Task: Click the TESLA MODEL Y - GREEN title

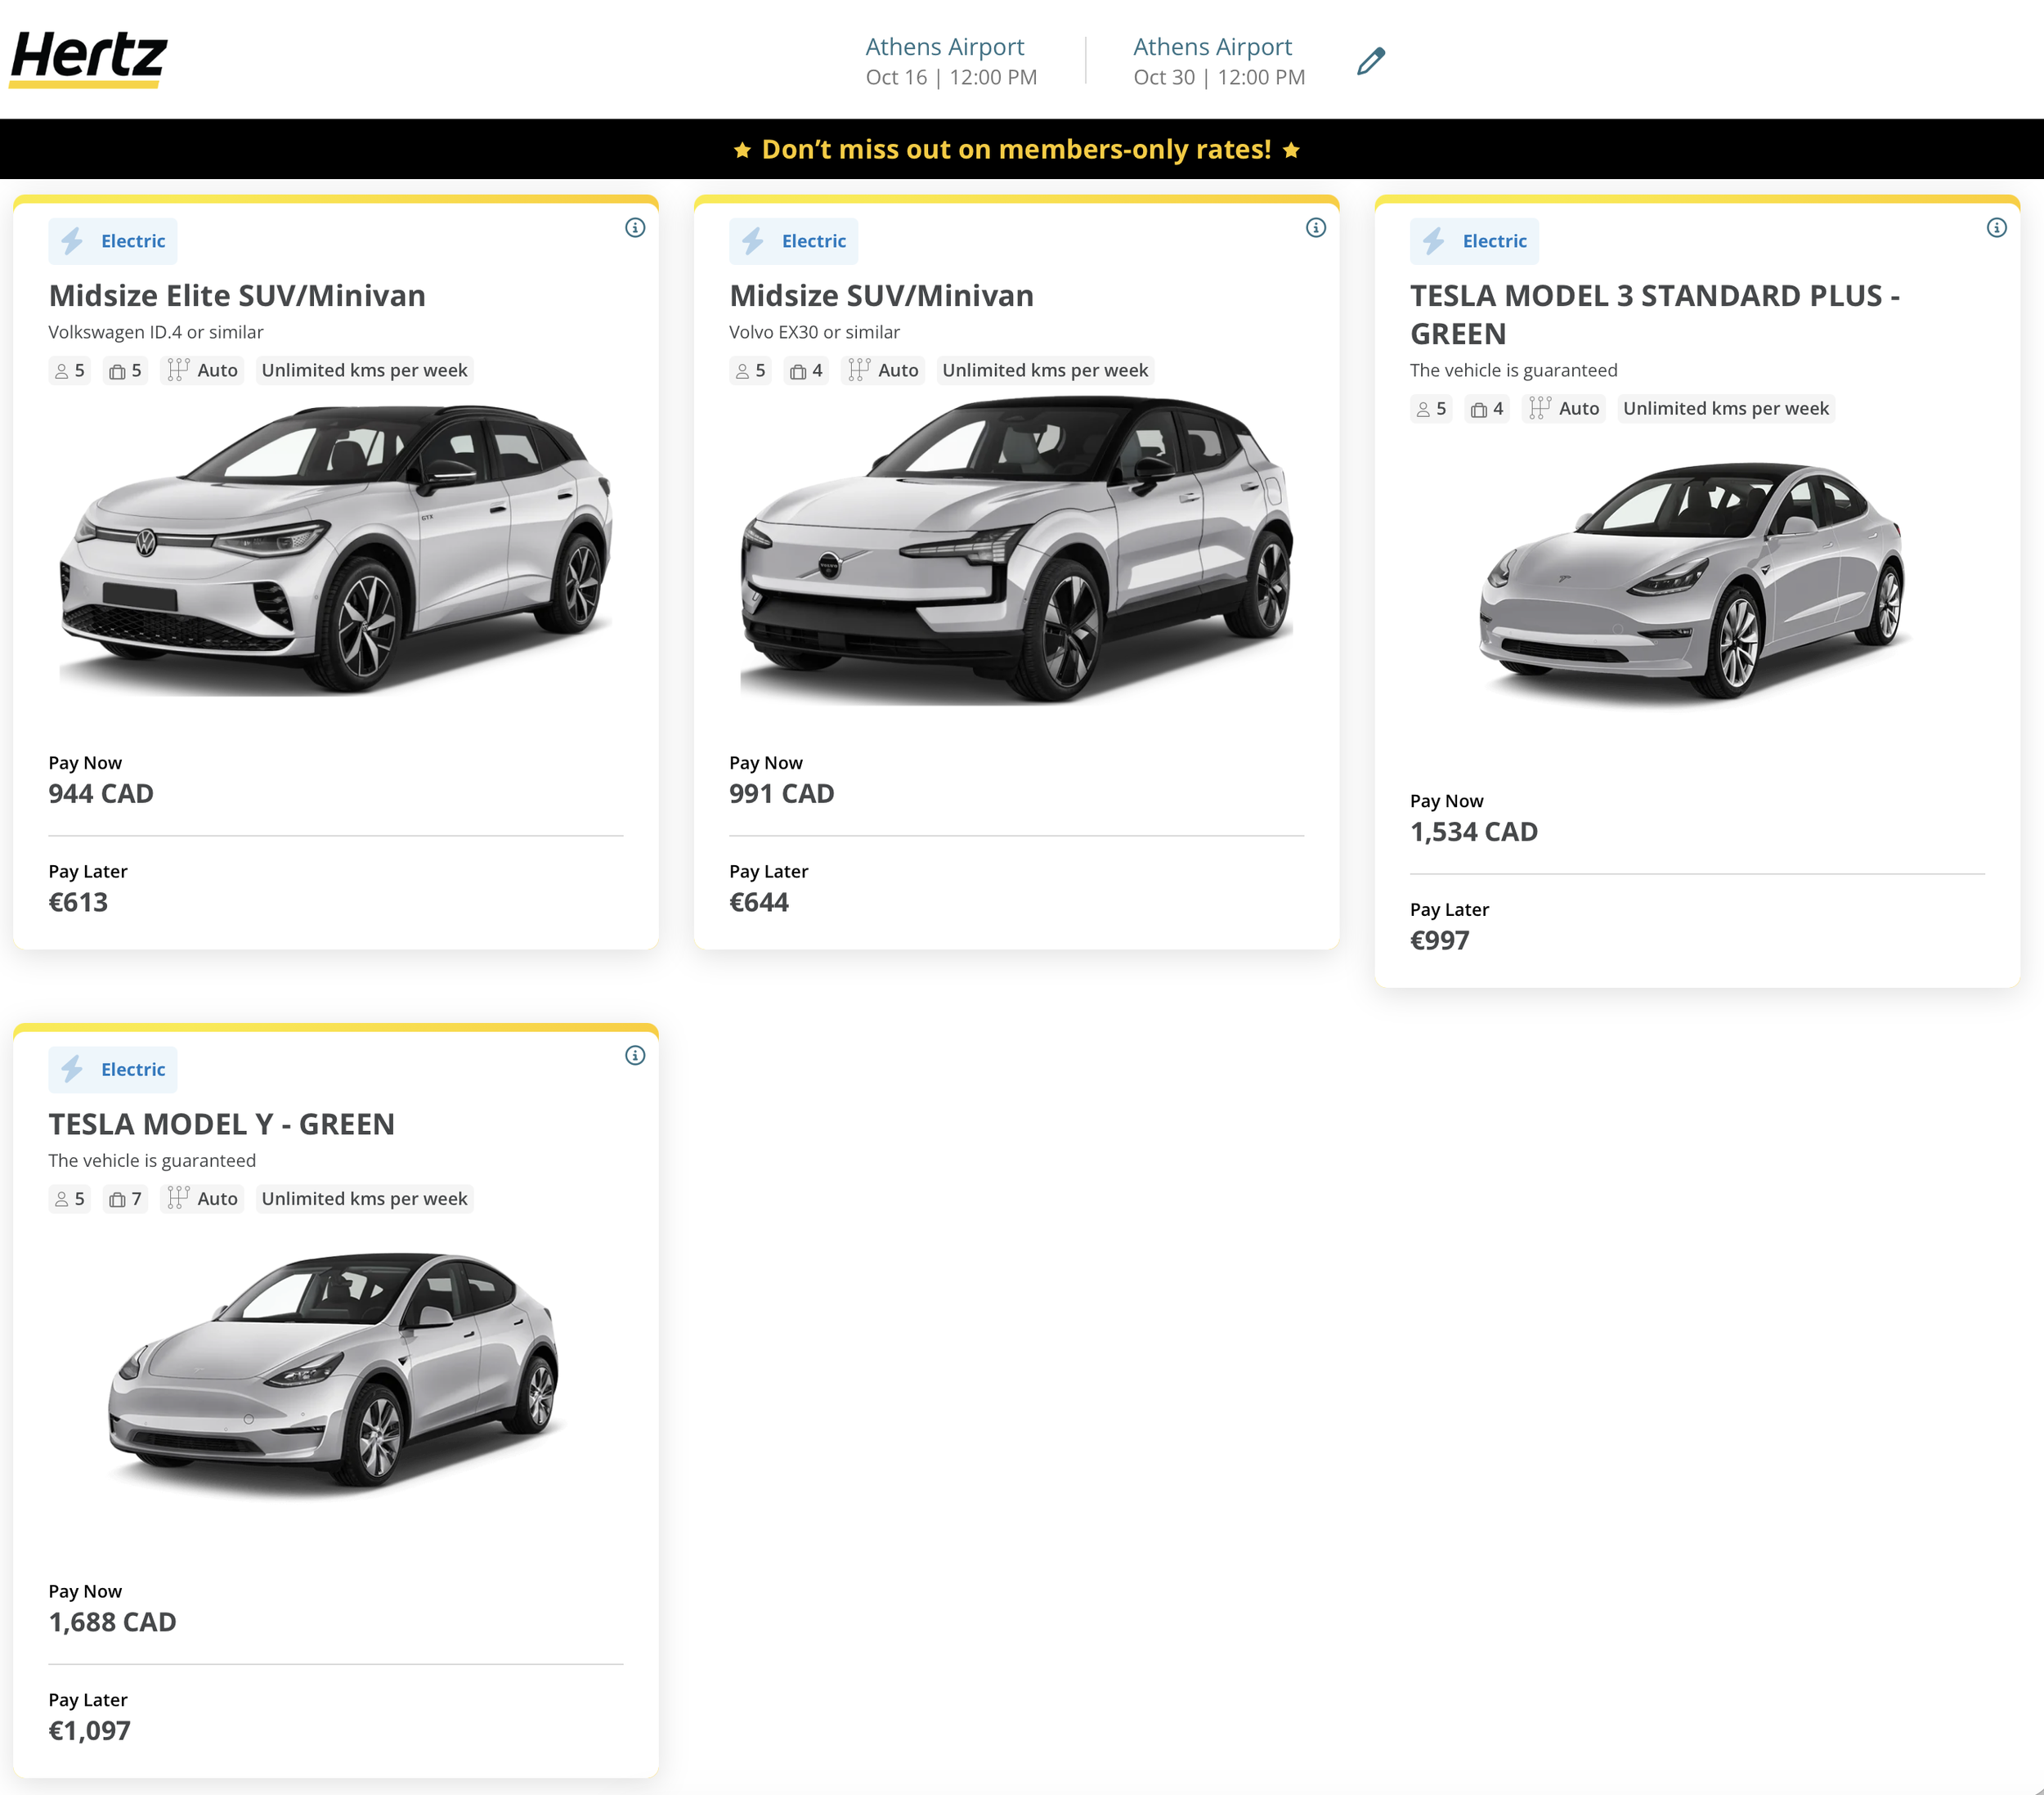Action: pyautogui.click(x=222, y=1124)
